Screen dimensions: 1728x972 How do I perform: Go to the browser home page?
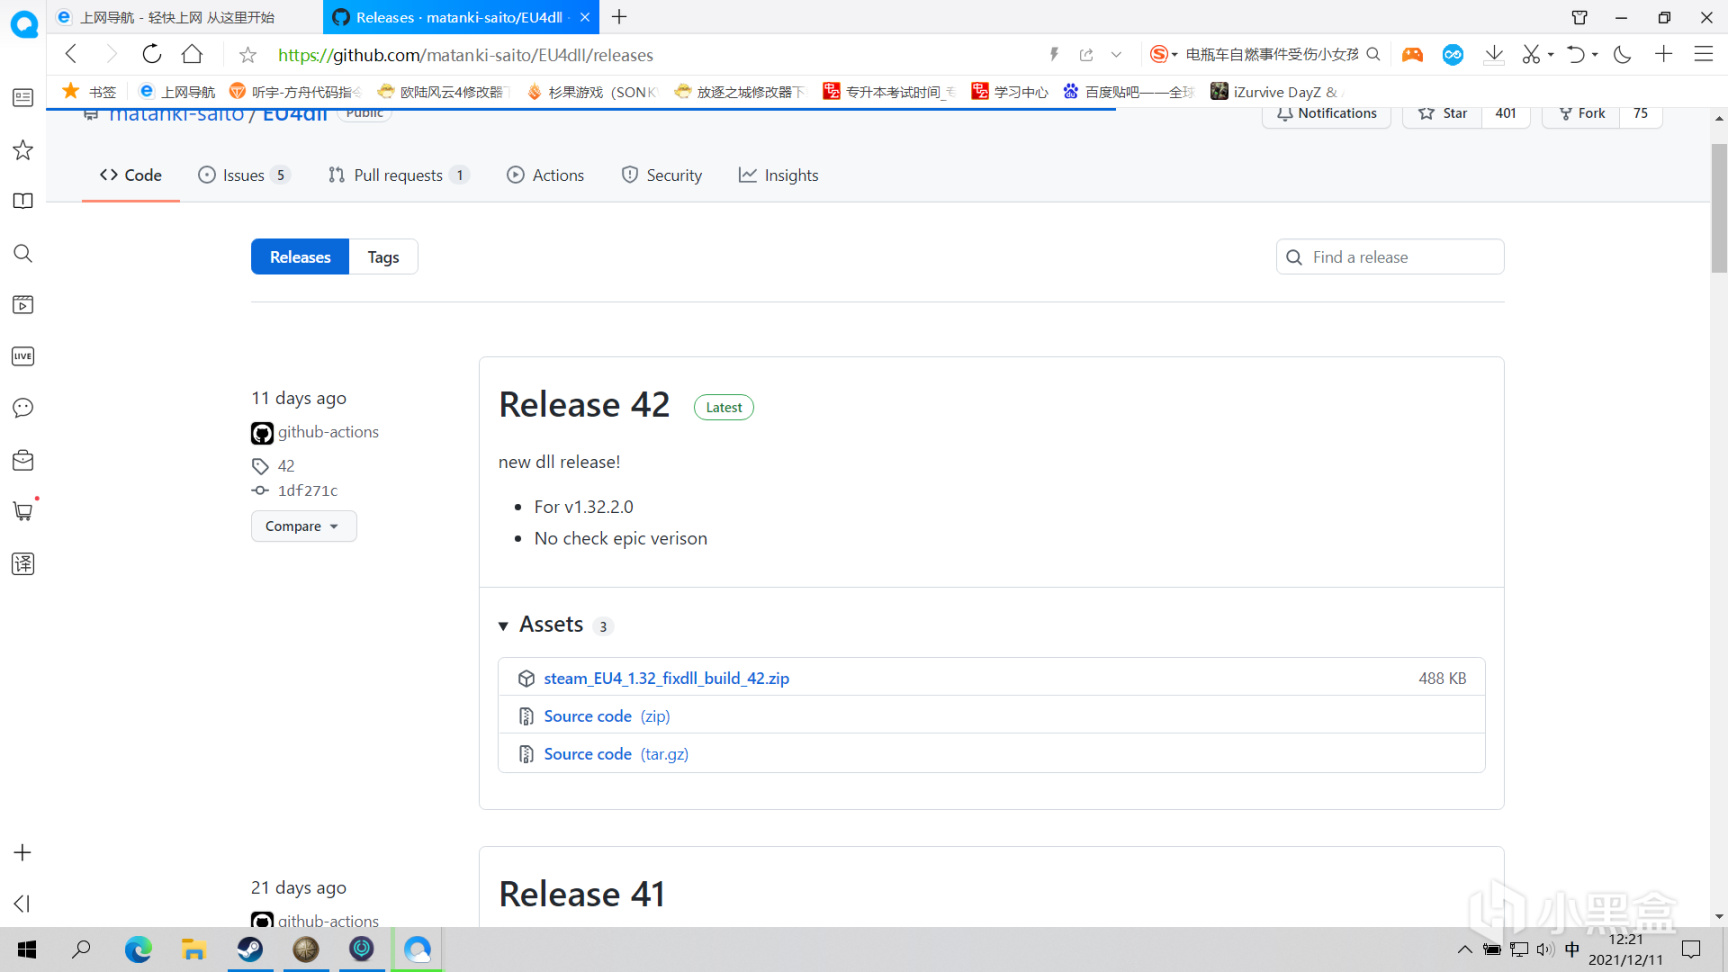[192, 54]
